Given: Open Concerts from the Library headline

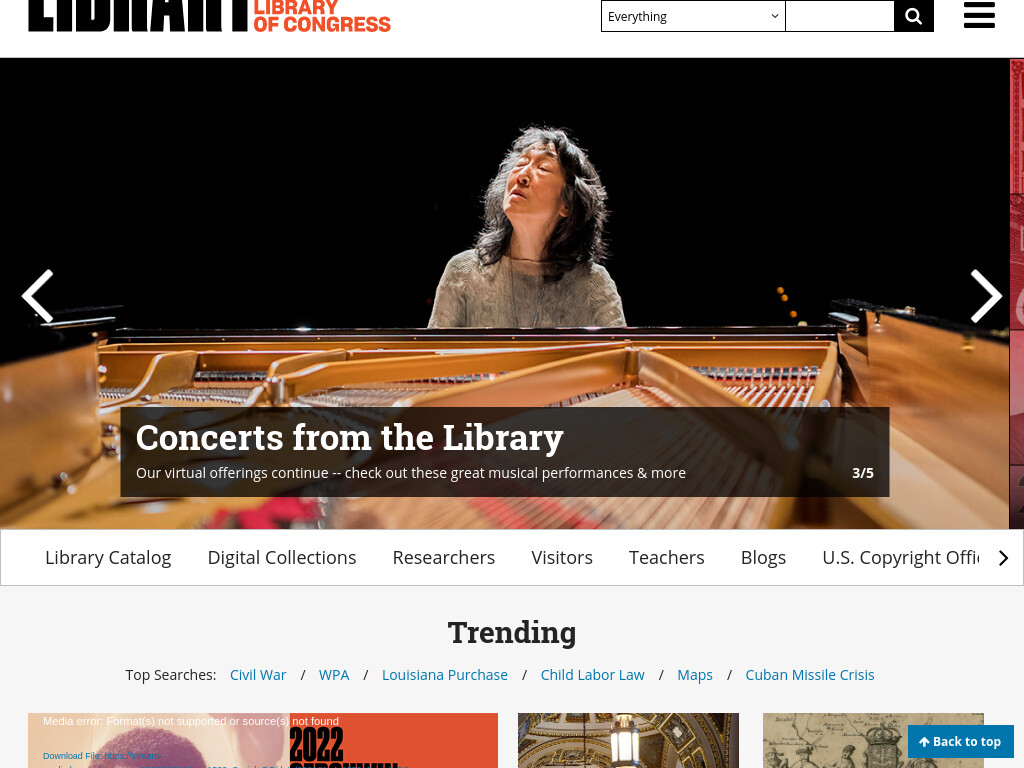Looking at the screenshot, I should (349, 437).
